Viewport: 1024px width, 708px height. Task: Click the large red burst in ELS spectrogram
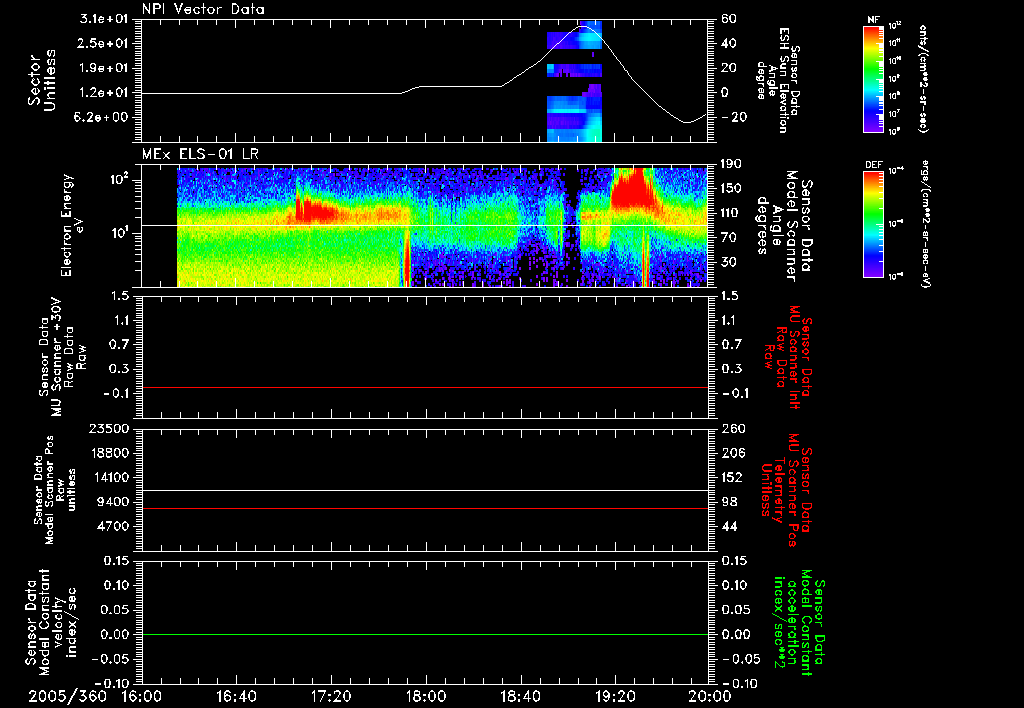coord(632,187)
